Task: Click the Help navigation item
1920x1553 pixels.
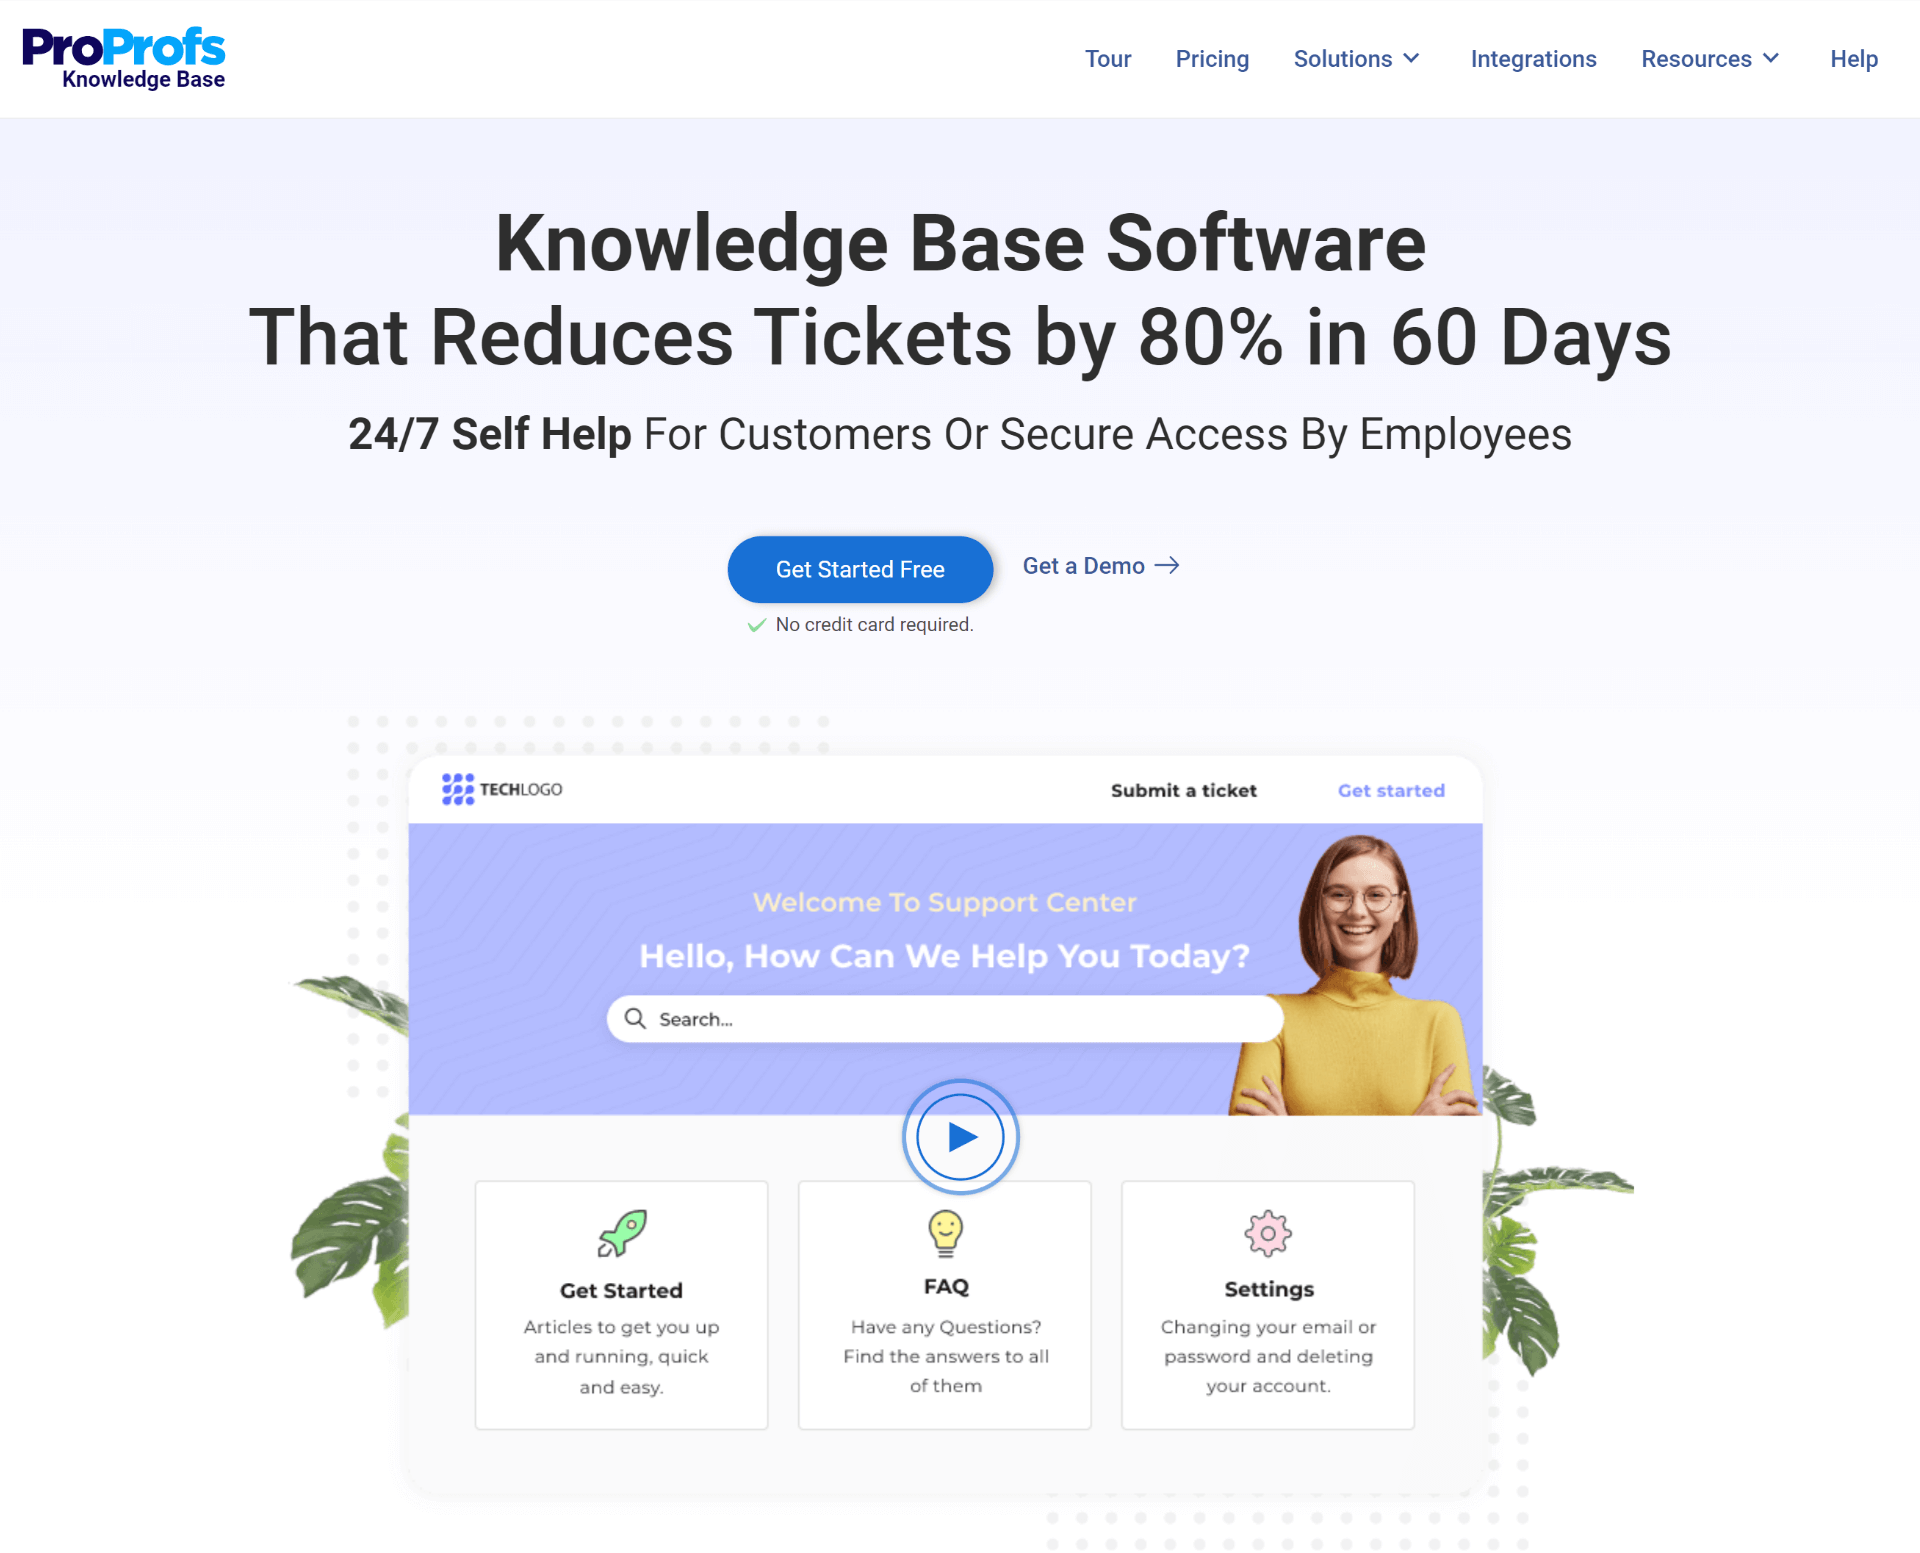Action: [1855, 59]
